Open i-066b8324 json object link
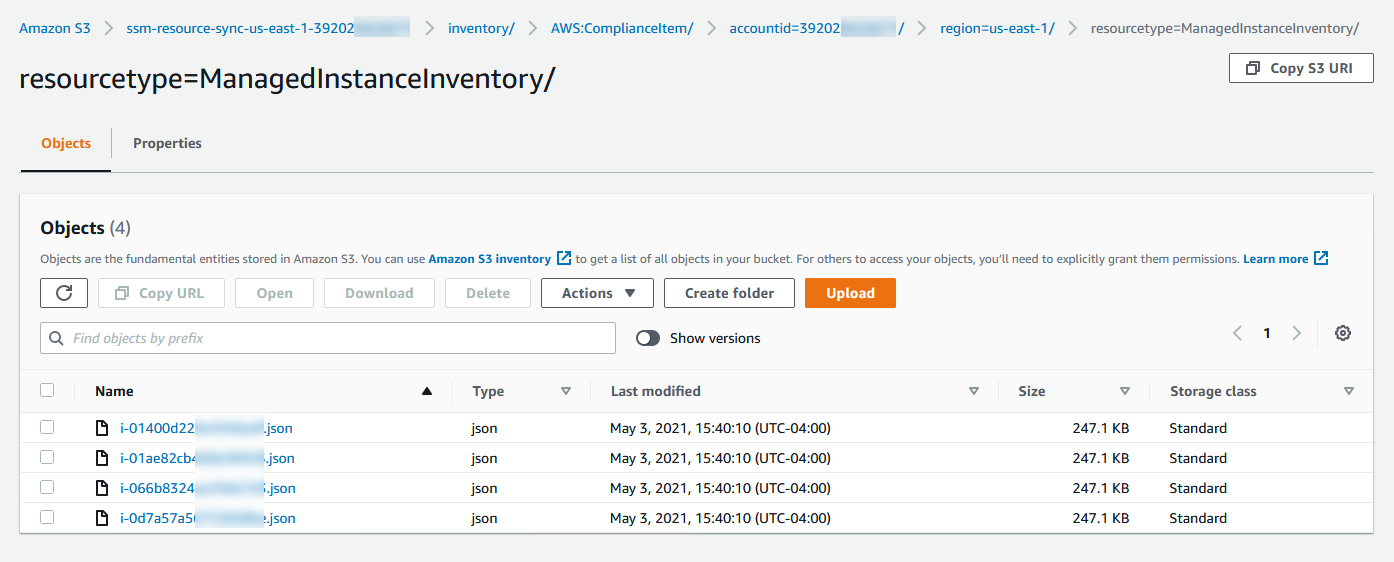The image size is (1394, 562). click(x=208, y=488)
